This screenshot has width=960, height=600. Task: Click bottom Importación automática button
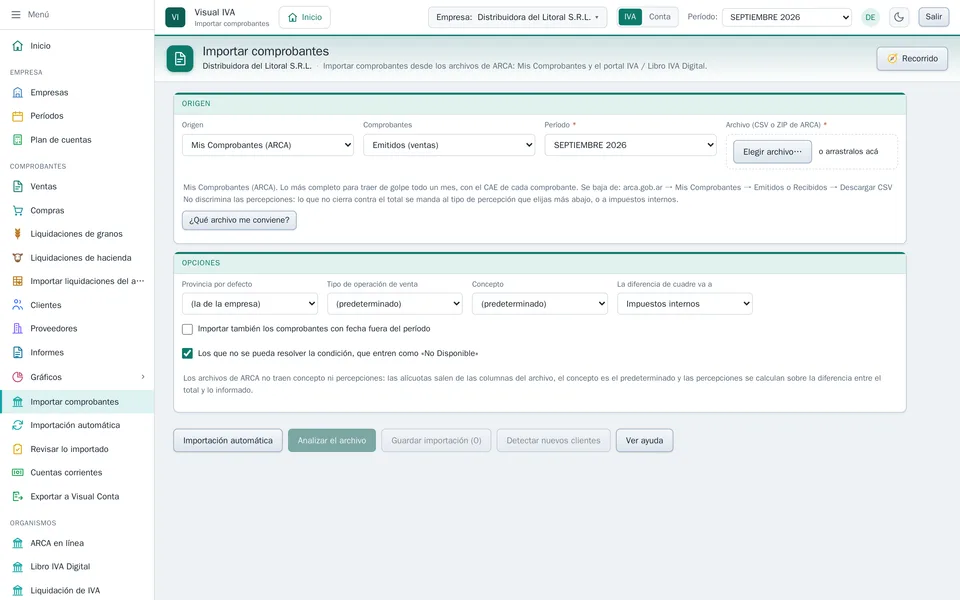tap(228, 441)
